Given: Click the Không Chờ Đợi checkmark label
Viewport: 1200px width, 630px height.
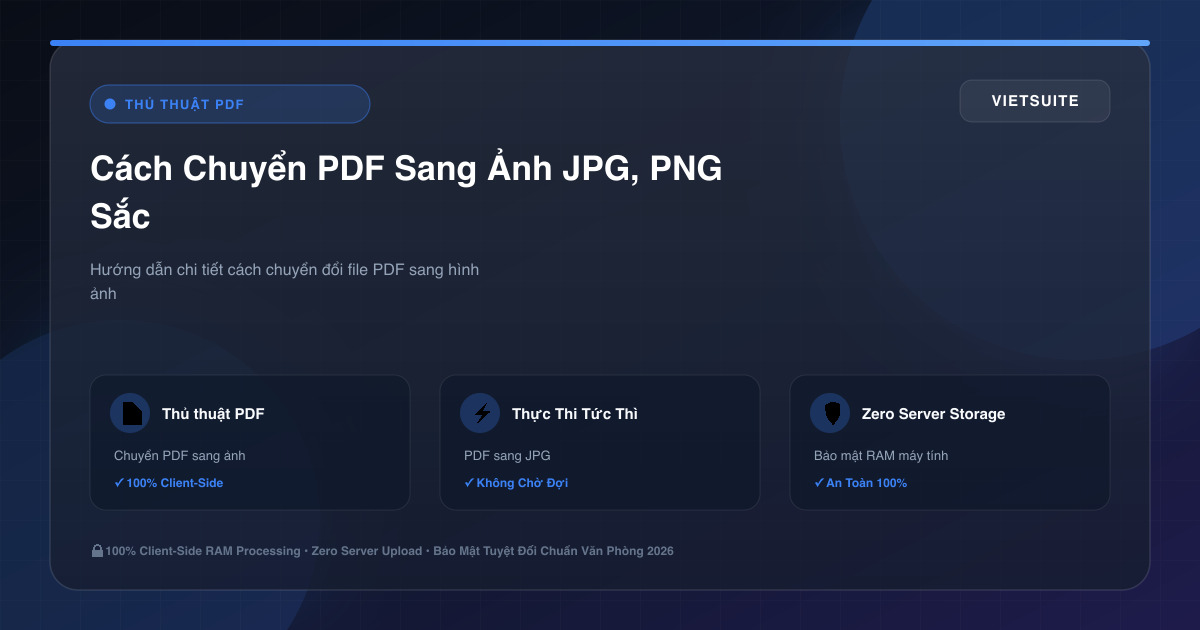Looking at the screenshot, I should [516, 483].
